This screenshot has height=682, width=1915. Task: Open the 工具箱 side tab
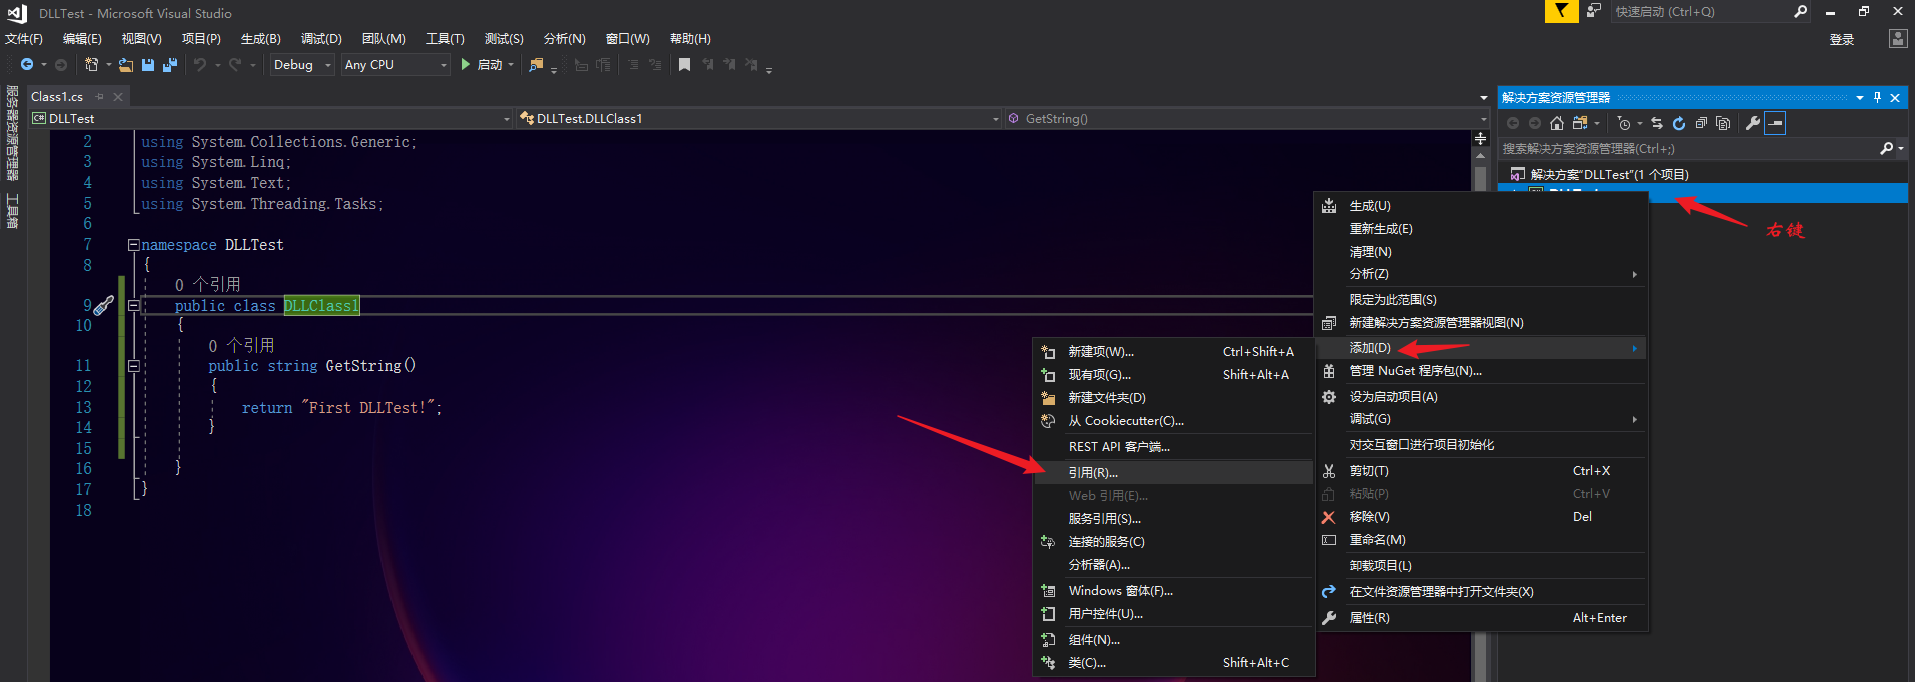[x=13, y=211]
